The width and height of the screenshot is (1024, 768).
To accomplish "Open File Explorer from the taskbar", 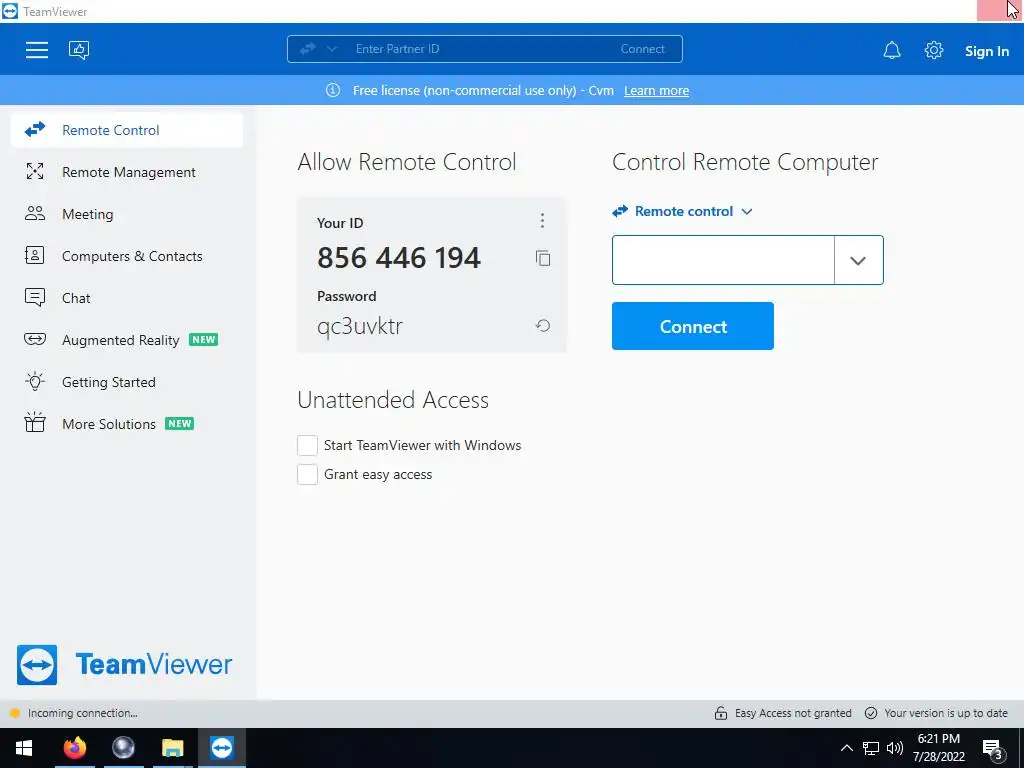I will pyautogui.click(x=172, y=748).
